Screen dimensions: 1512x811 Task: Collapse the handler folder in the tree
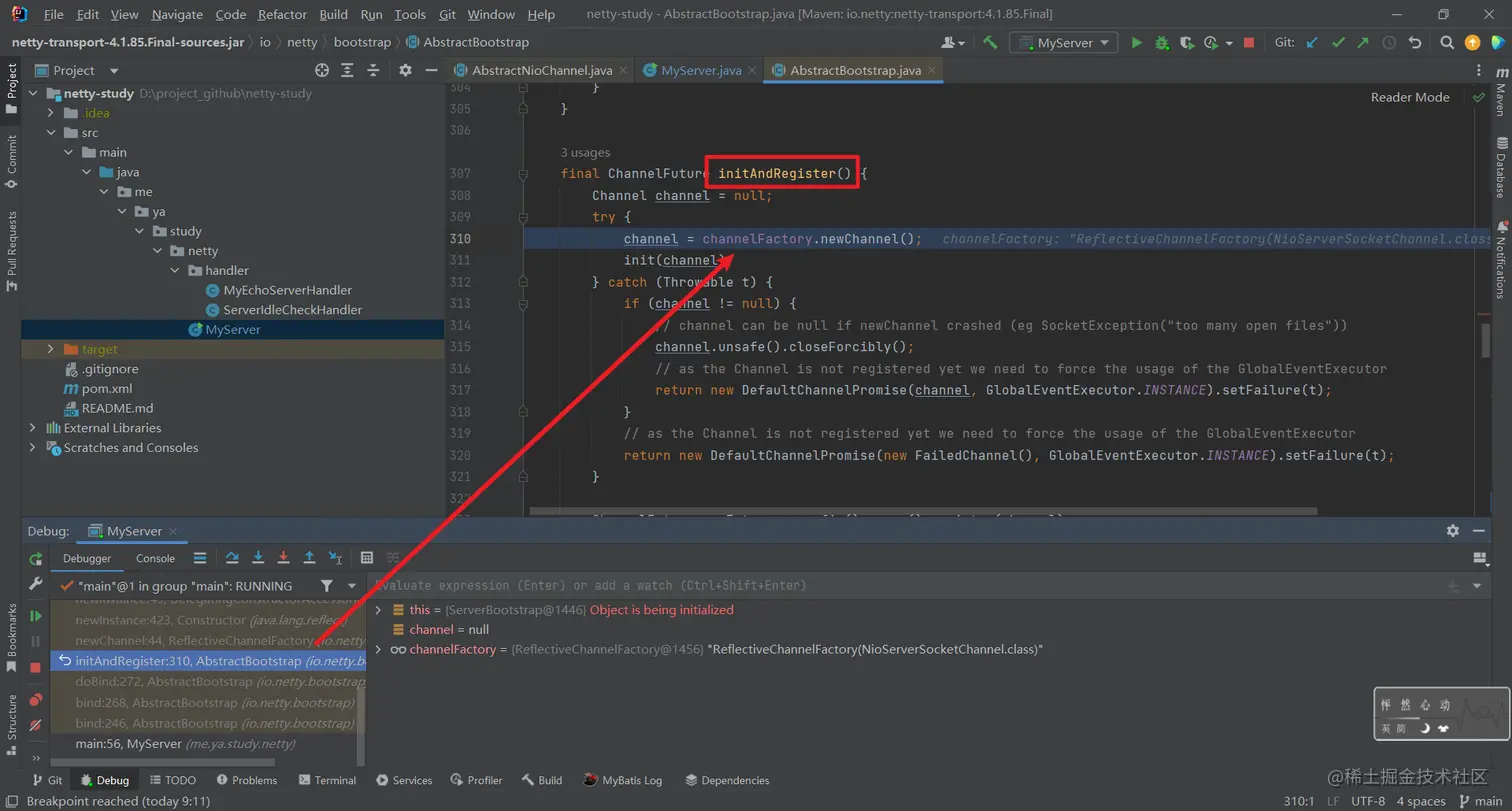(175, 270)
